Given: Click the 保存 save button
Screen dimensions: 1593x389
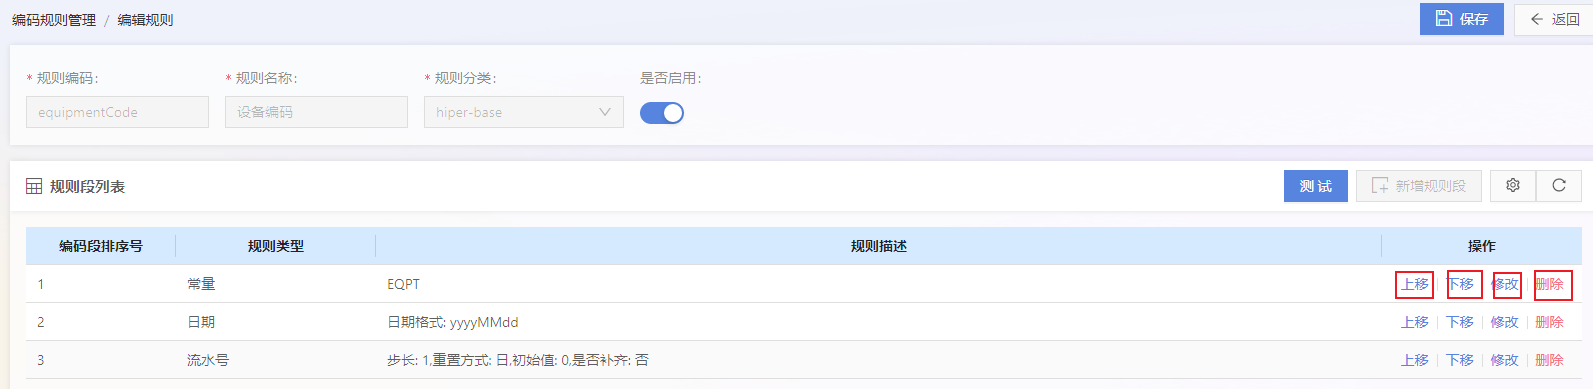Looking at the screenshot, I should point(1461,19).
